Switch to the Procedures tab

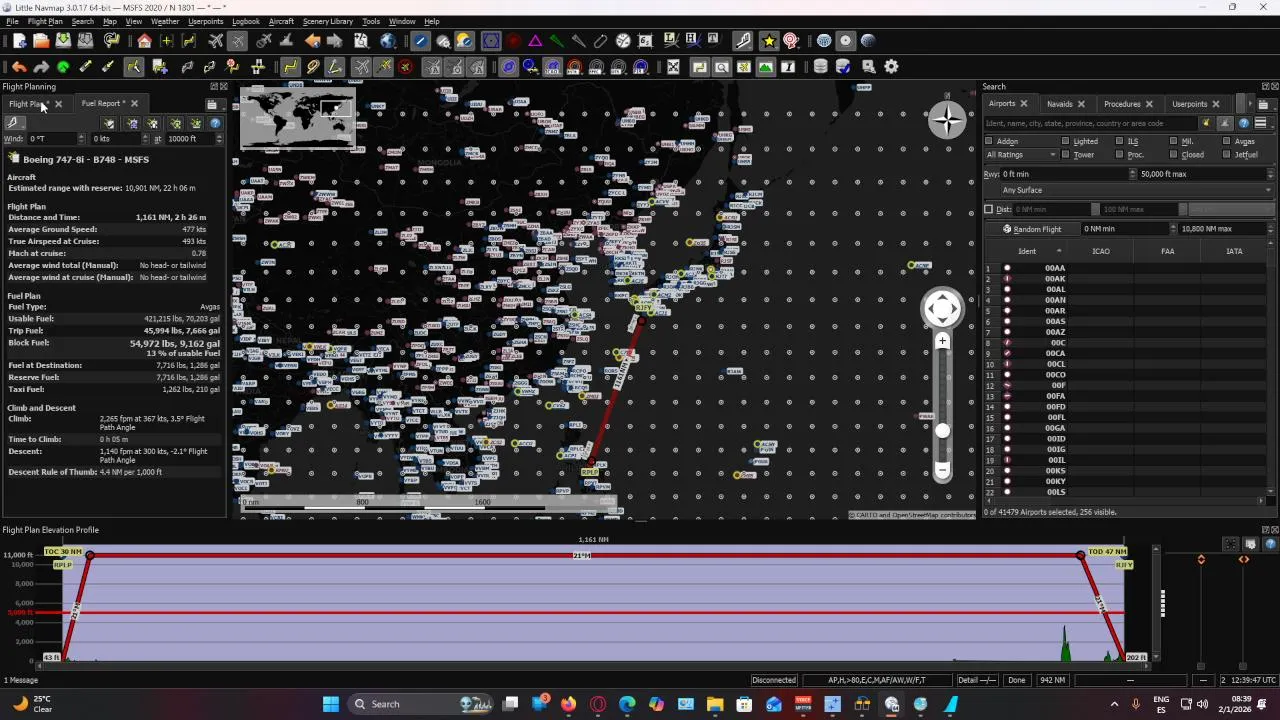[x=1122, y=104]
